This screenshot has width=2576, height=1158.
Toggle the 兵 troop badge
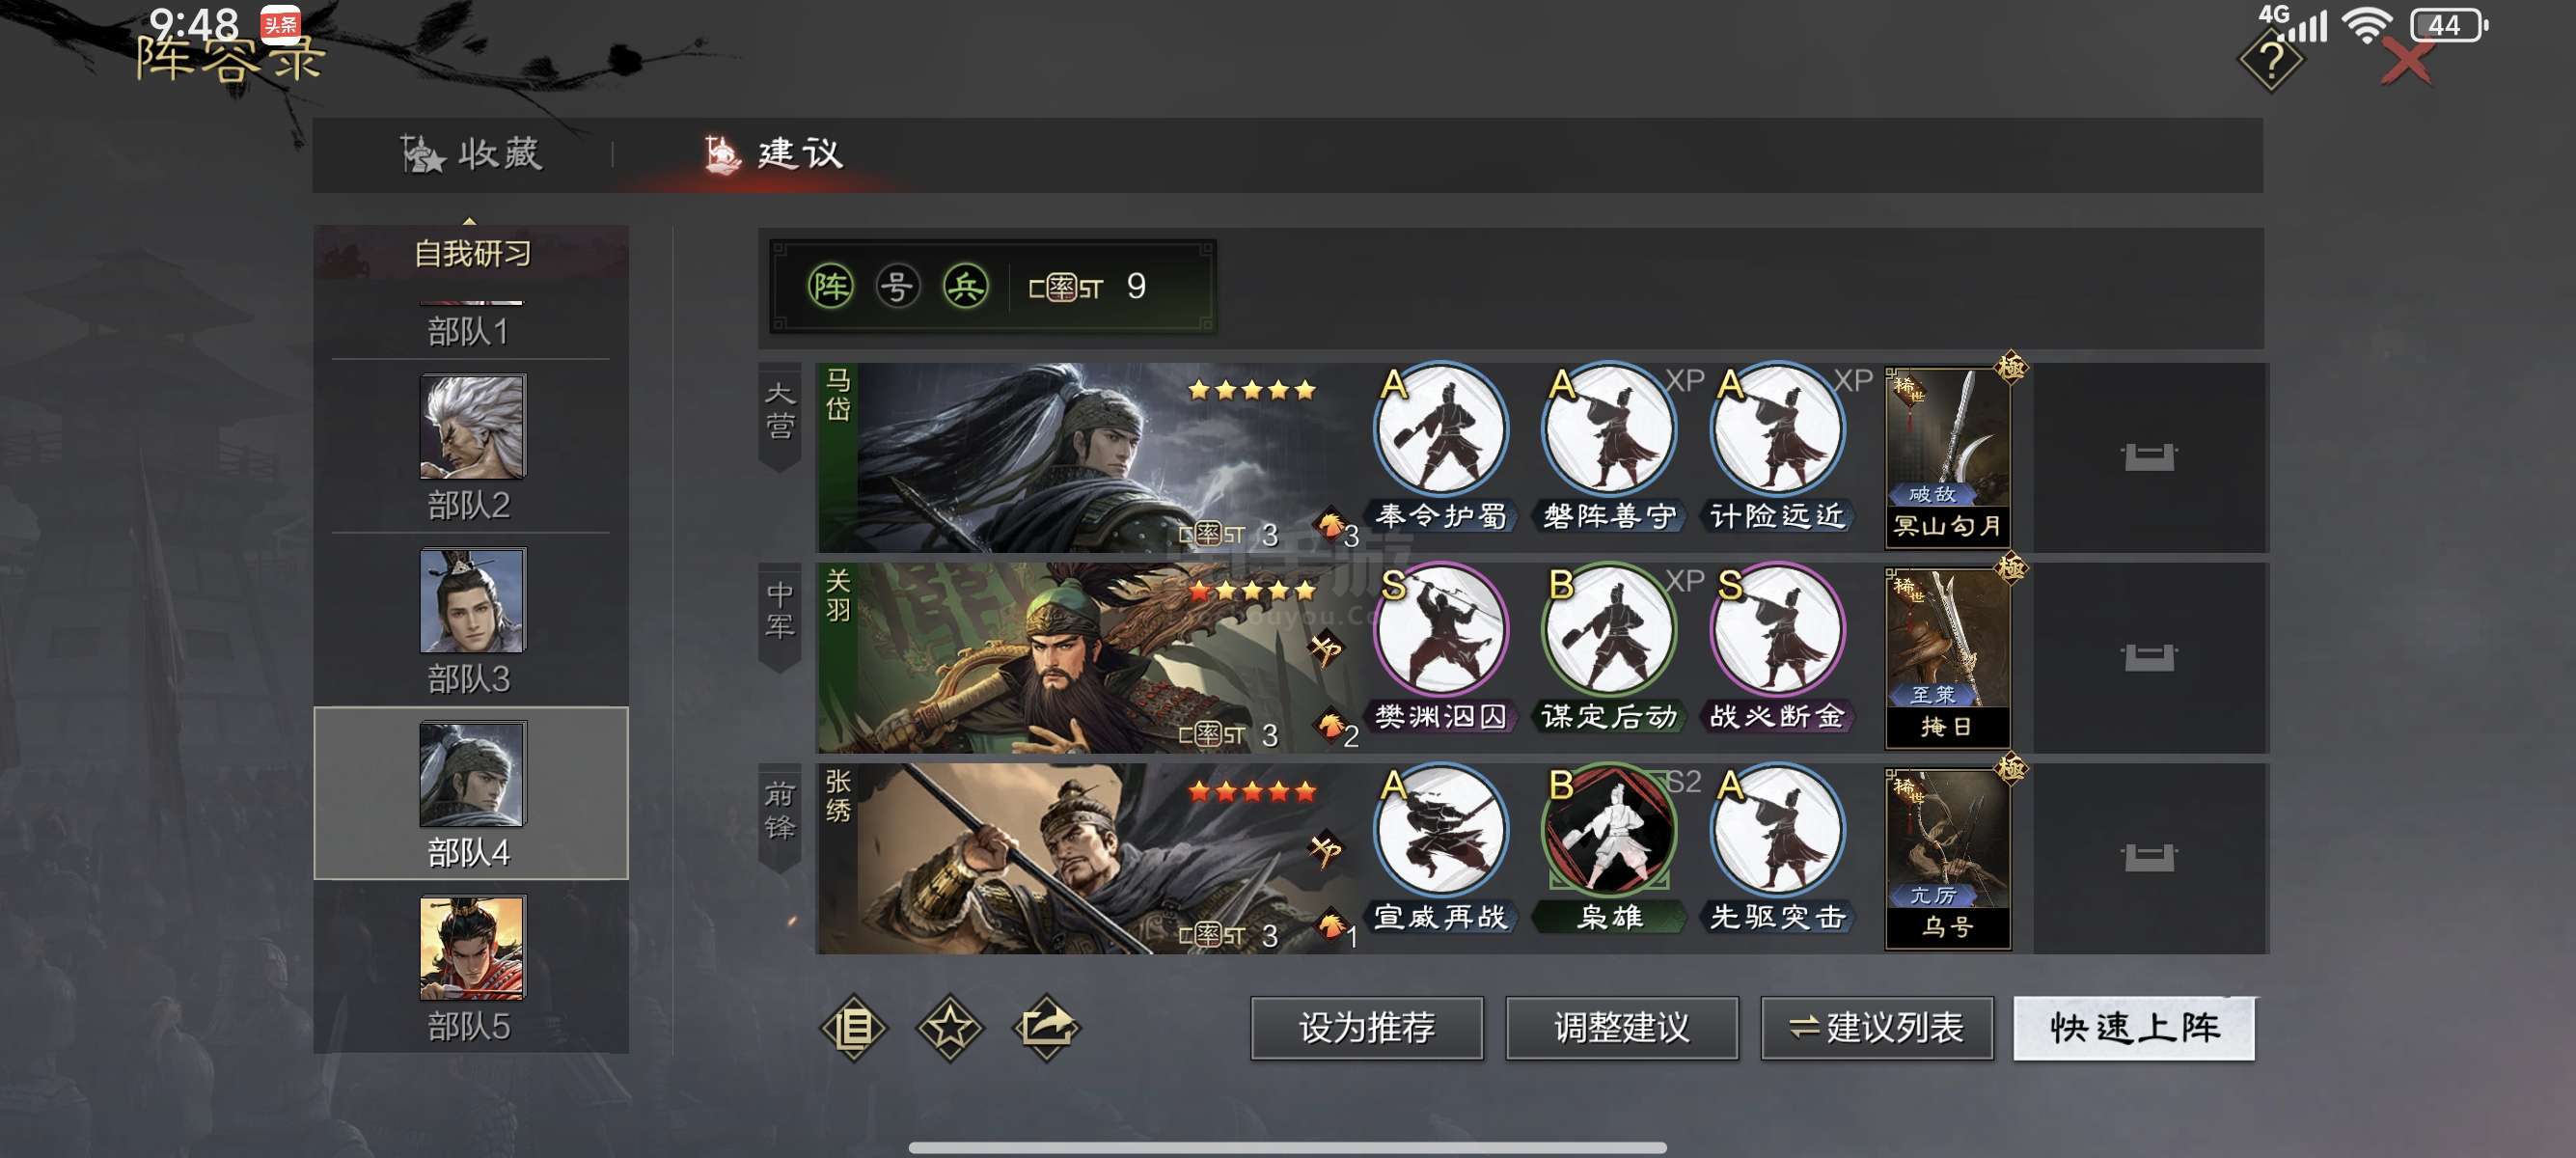click(965, 287)
